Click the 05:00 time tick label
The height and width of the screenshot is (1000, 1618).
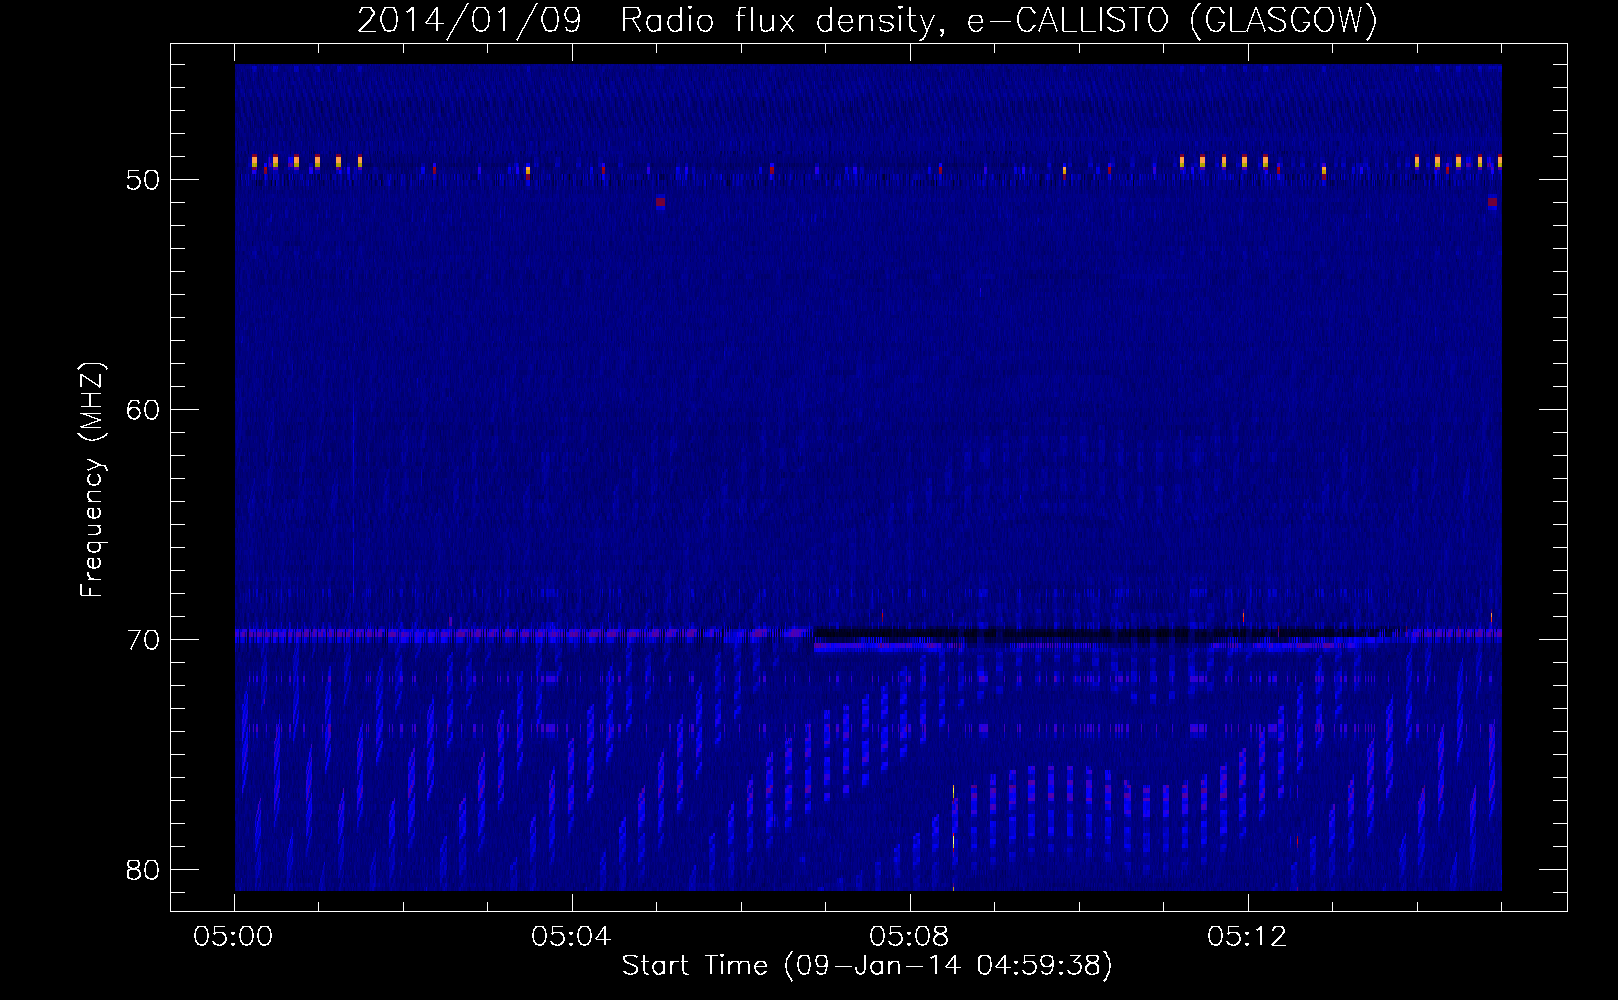234,937
